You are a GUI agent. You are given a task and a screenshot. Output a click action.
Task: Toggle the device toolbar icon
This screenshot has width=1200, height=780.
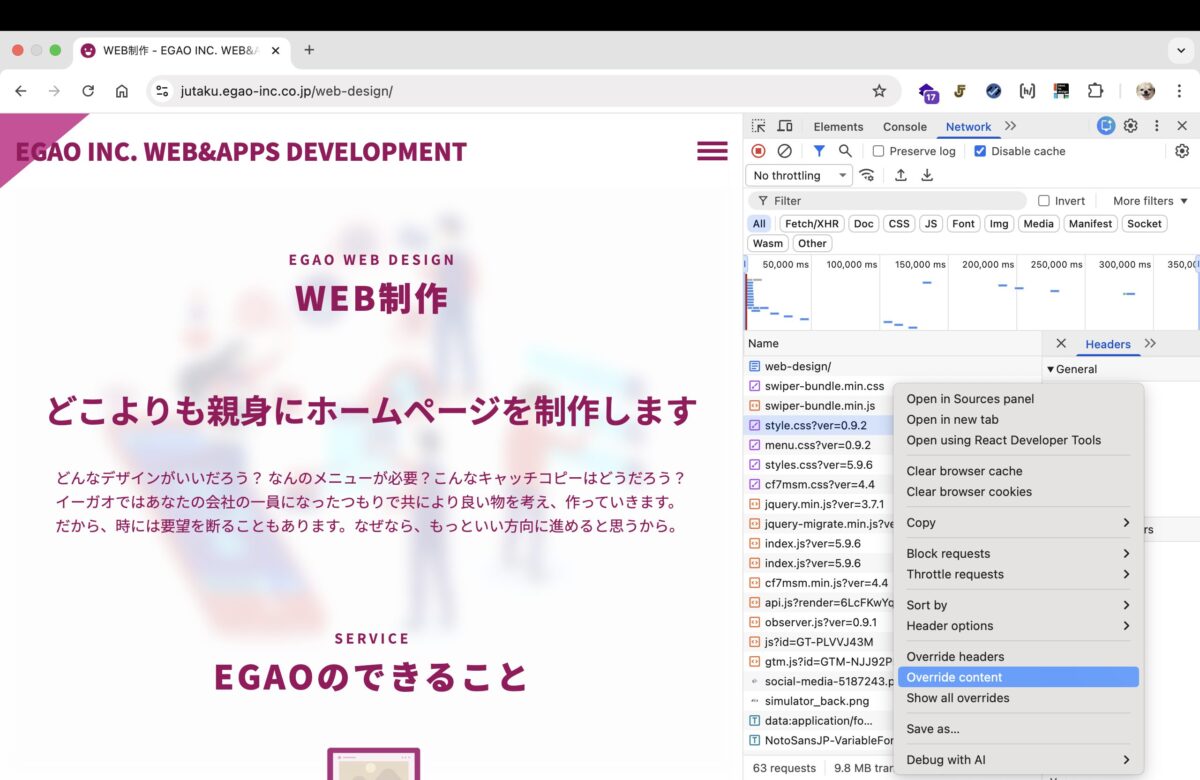coord(785,126)
